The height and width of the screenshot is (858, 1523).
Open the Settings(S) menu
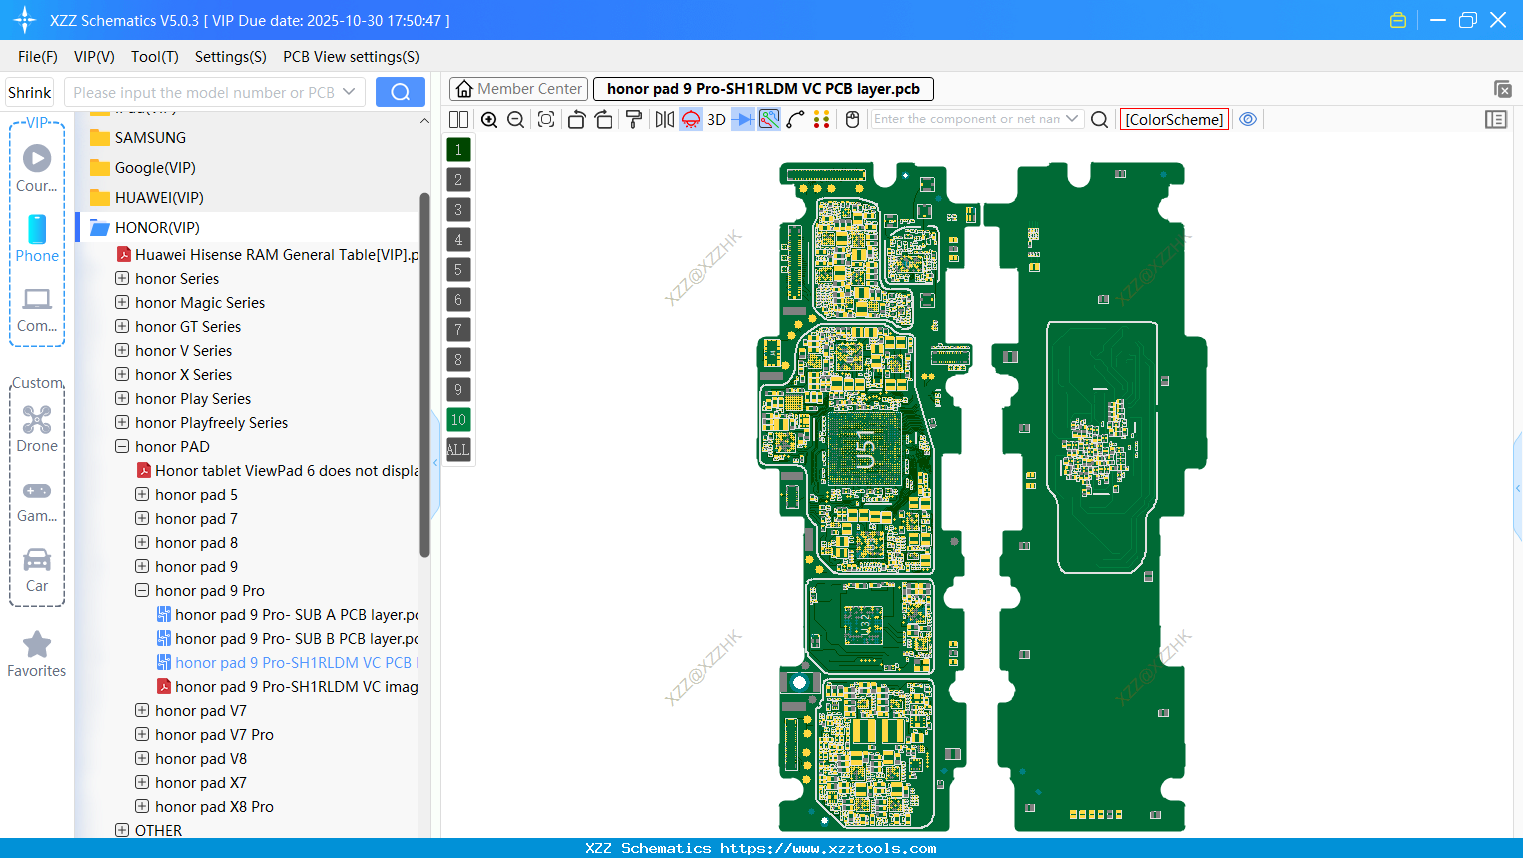231,57
